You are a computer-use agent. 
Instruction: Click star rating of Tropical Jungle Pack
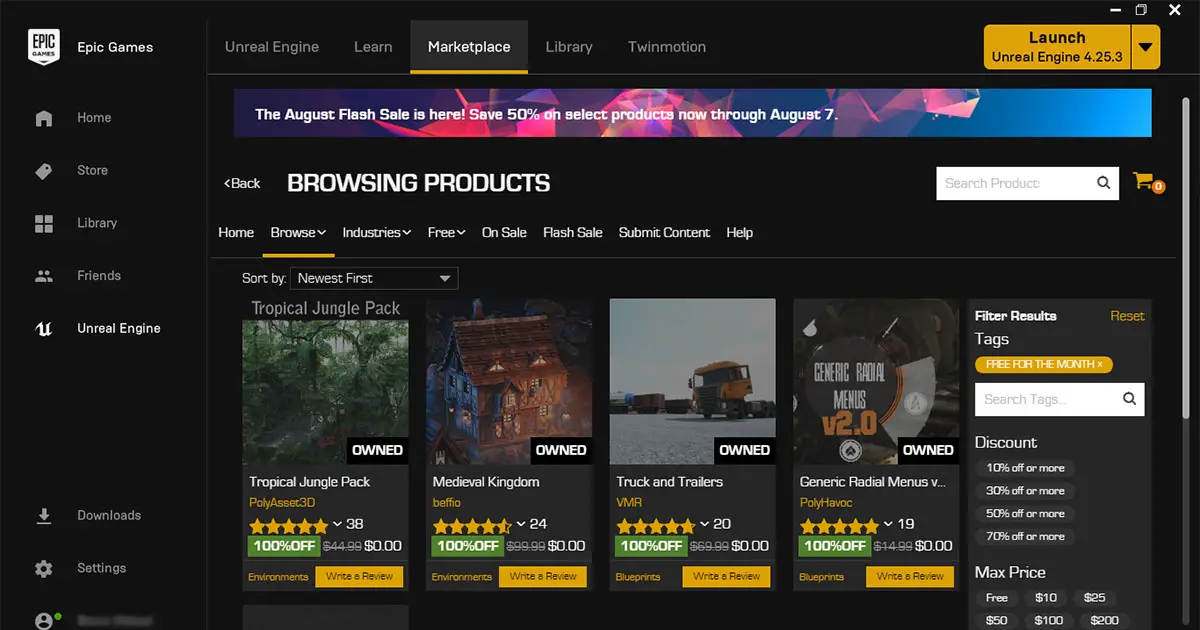(288, 525)
